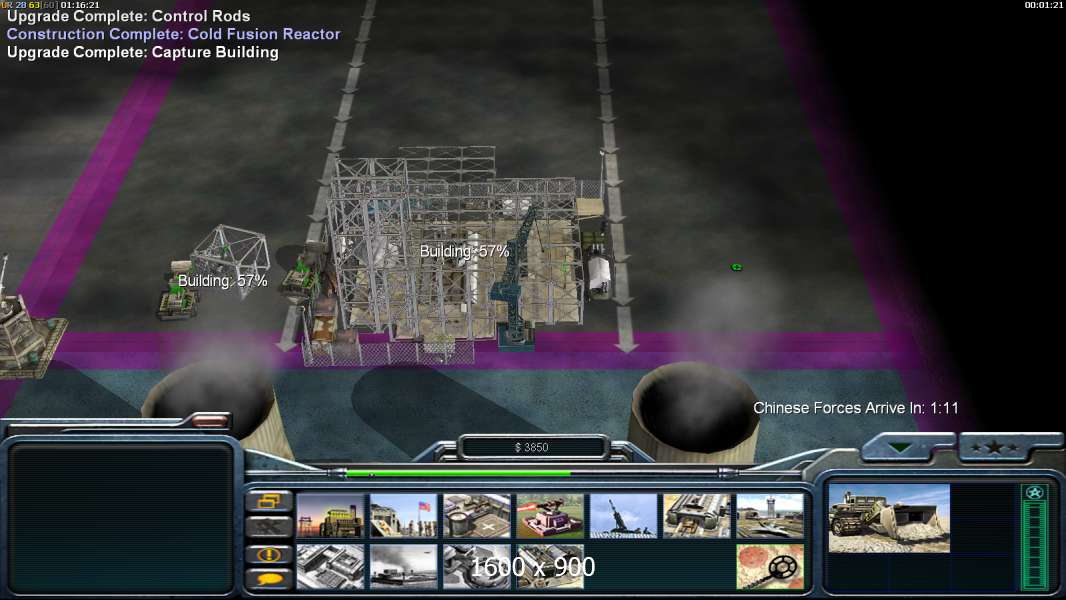Click the 01:16:21 counter at top left
Screen dimensions: 1066x600
(80, 5)
